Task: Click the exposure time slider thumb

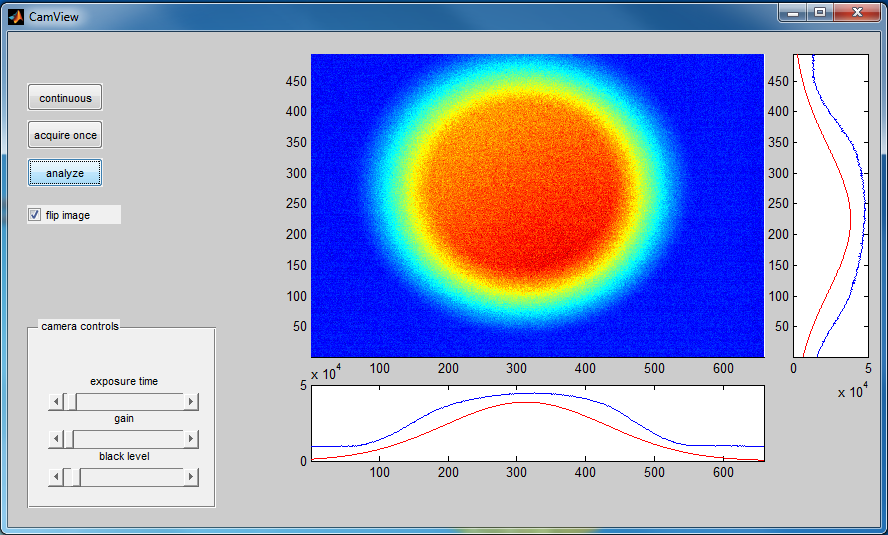Action: click(x=70, y=402)
